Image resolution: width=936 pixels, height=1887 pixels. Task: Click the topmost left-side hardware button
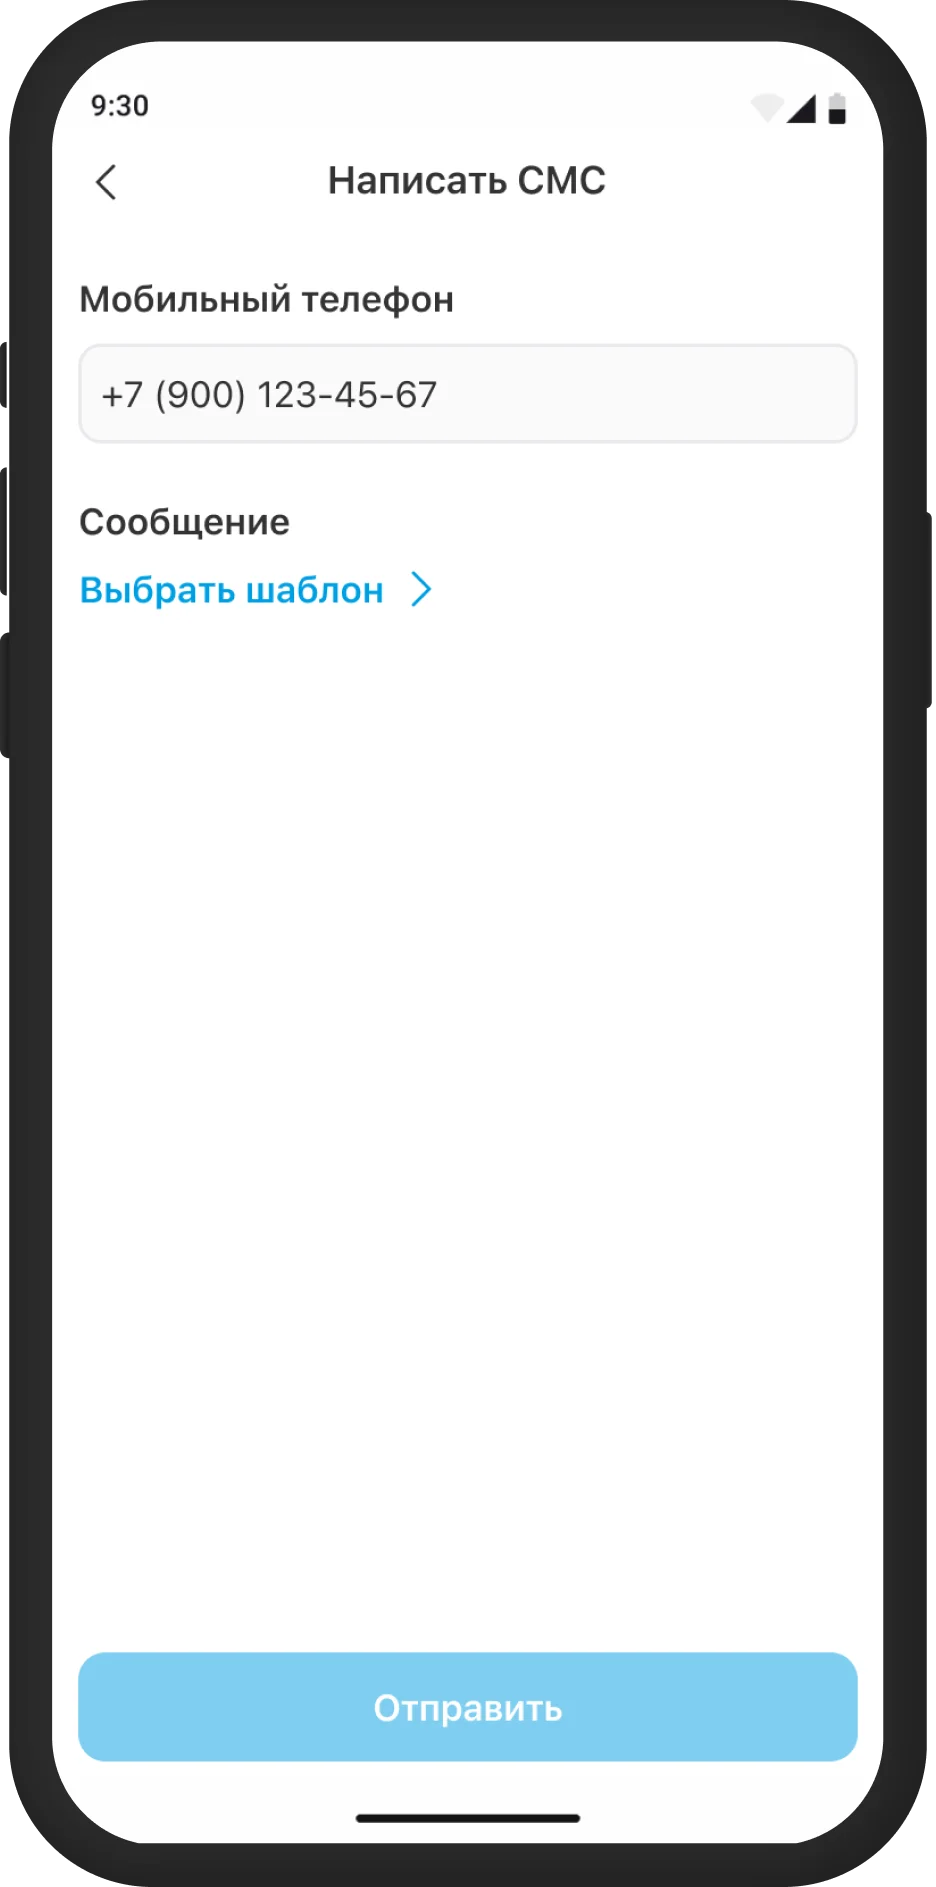click(x=5, y=375)
